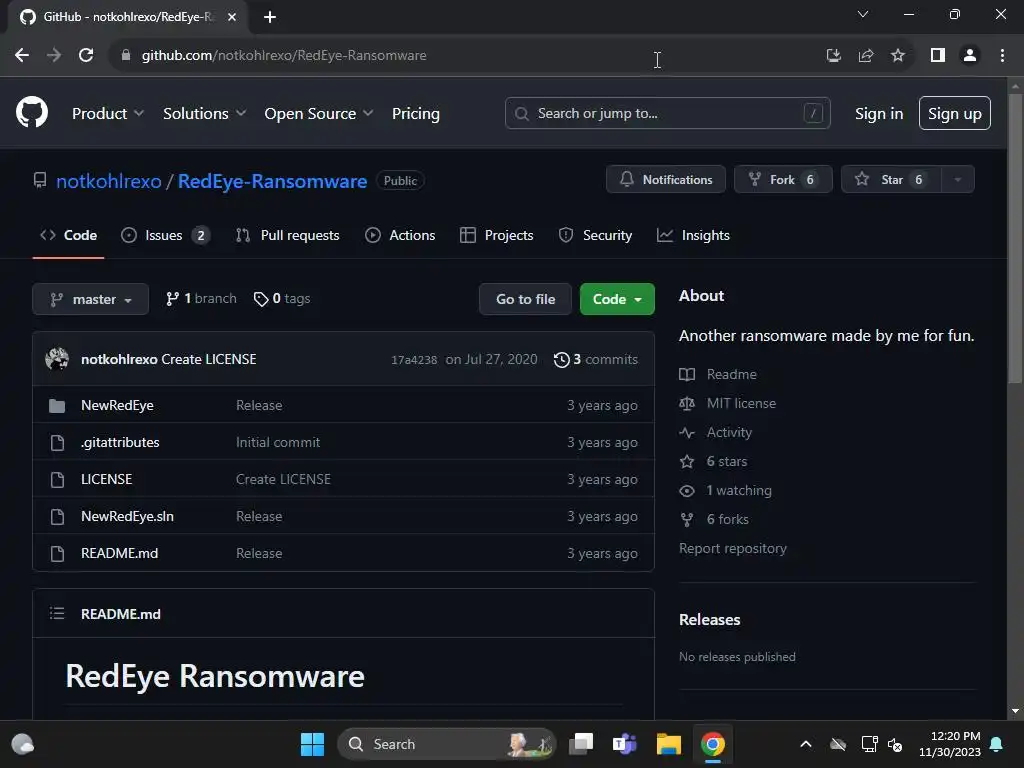
Task: Click install app icon in address bar
Action: (x=833, y=56)
